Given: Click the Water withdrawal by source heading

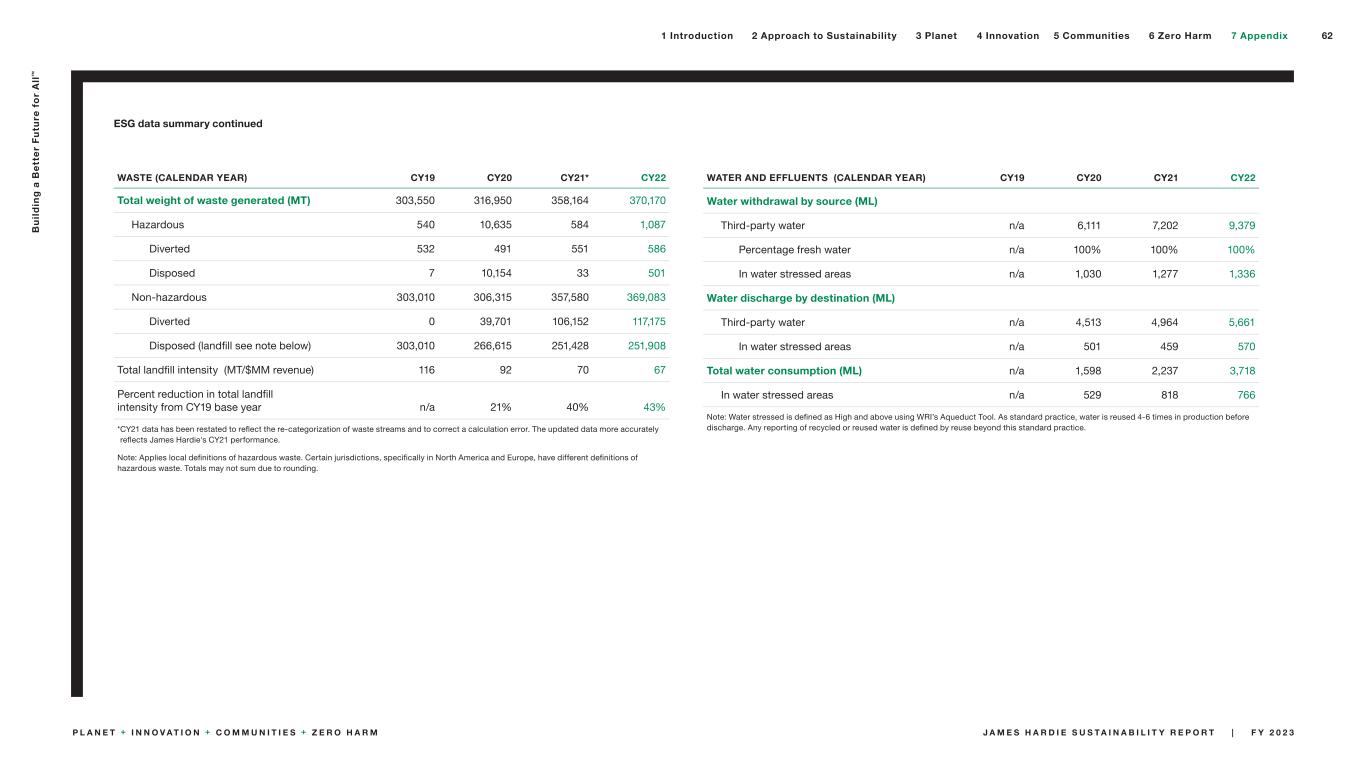Looking at the screenshot, I should coord(791,201).
